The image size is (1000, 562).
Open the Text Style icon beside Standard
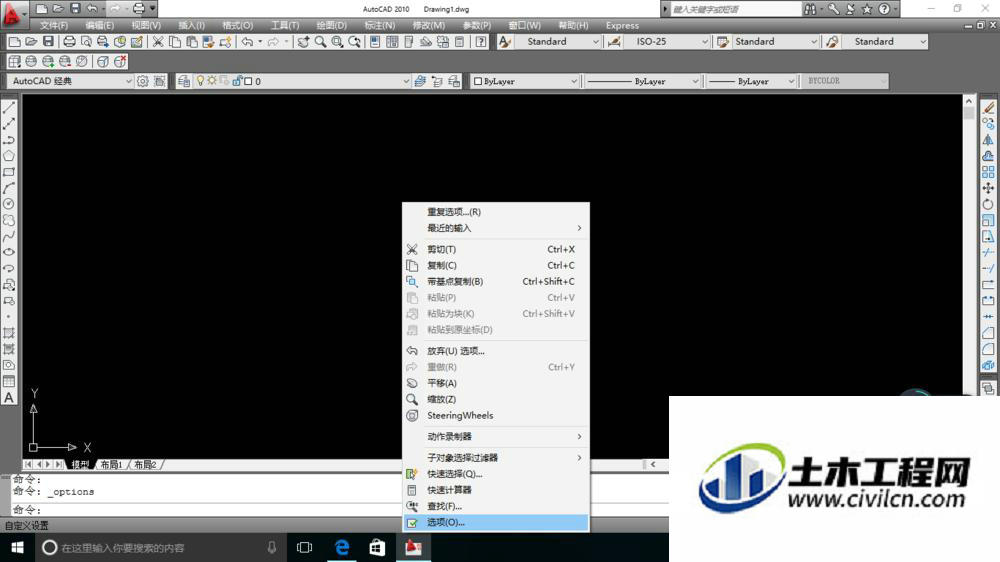(x=504, y=42)
